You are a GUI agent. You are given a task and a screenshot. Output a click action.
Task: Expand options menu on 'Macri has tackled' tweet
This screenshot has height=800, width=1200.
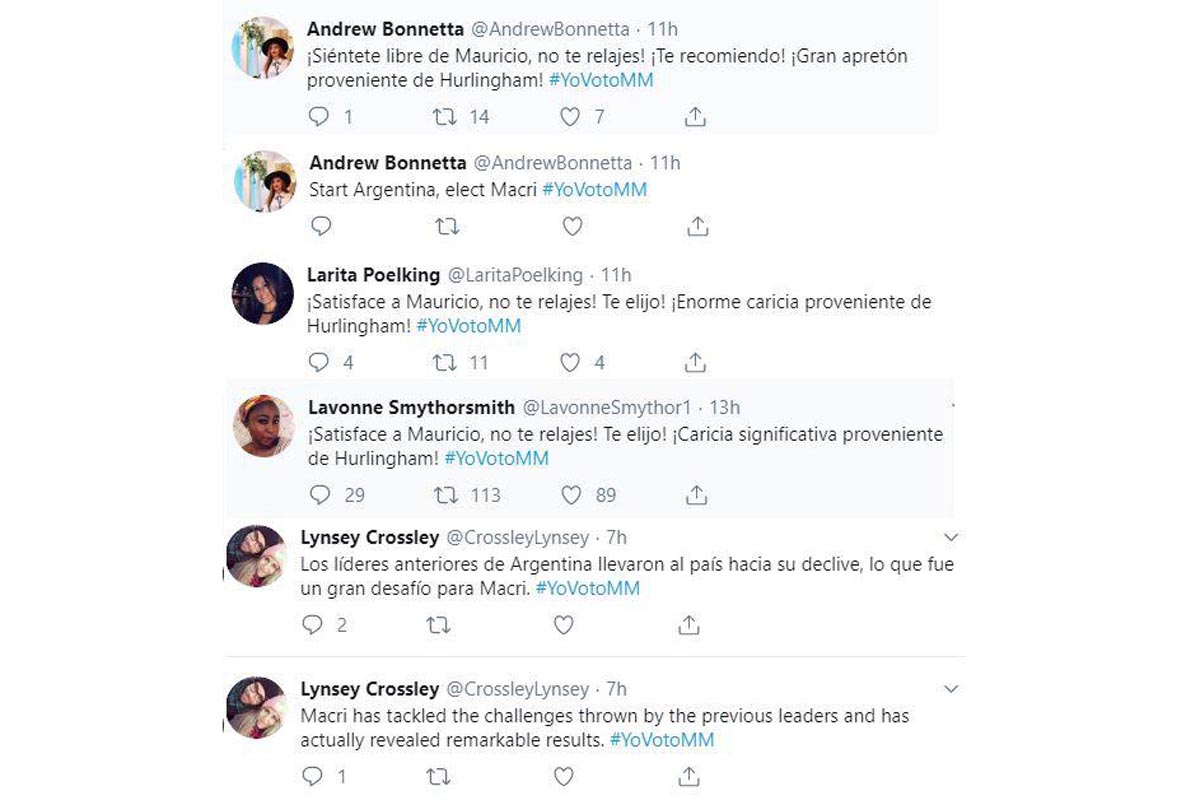951,689
